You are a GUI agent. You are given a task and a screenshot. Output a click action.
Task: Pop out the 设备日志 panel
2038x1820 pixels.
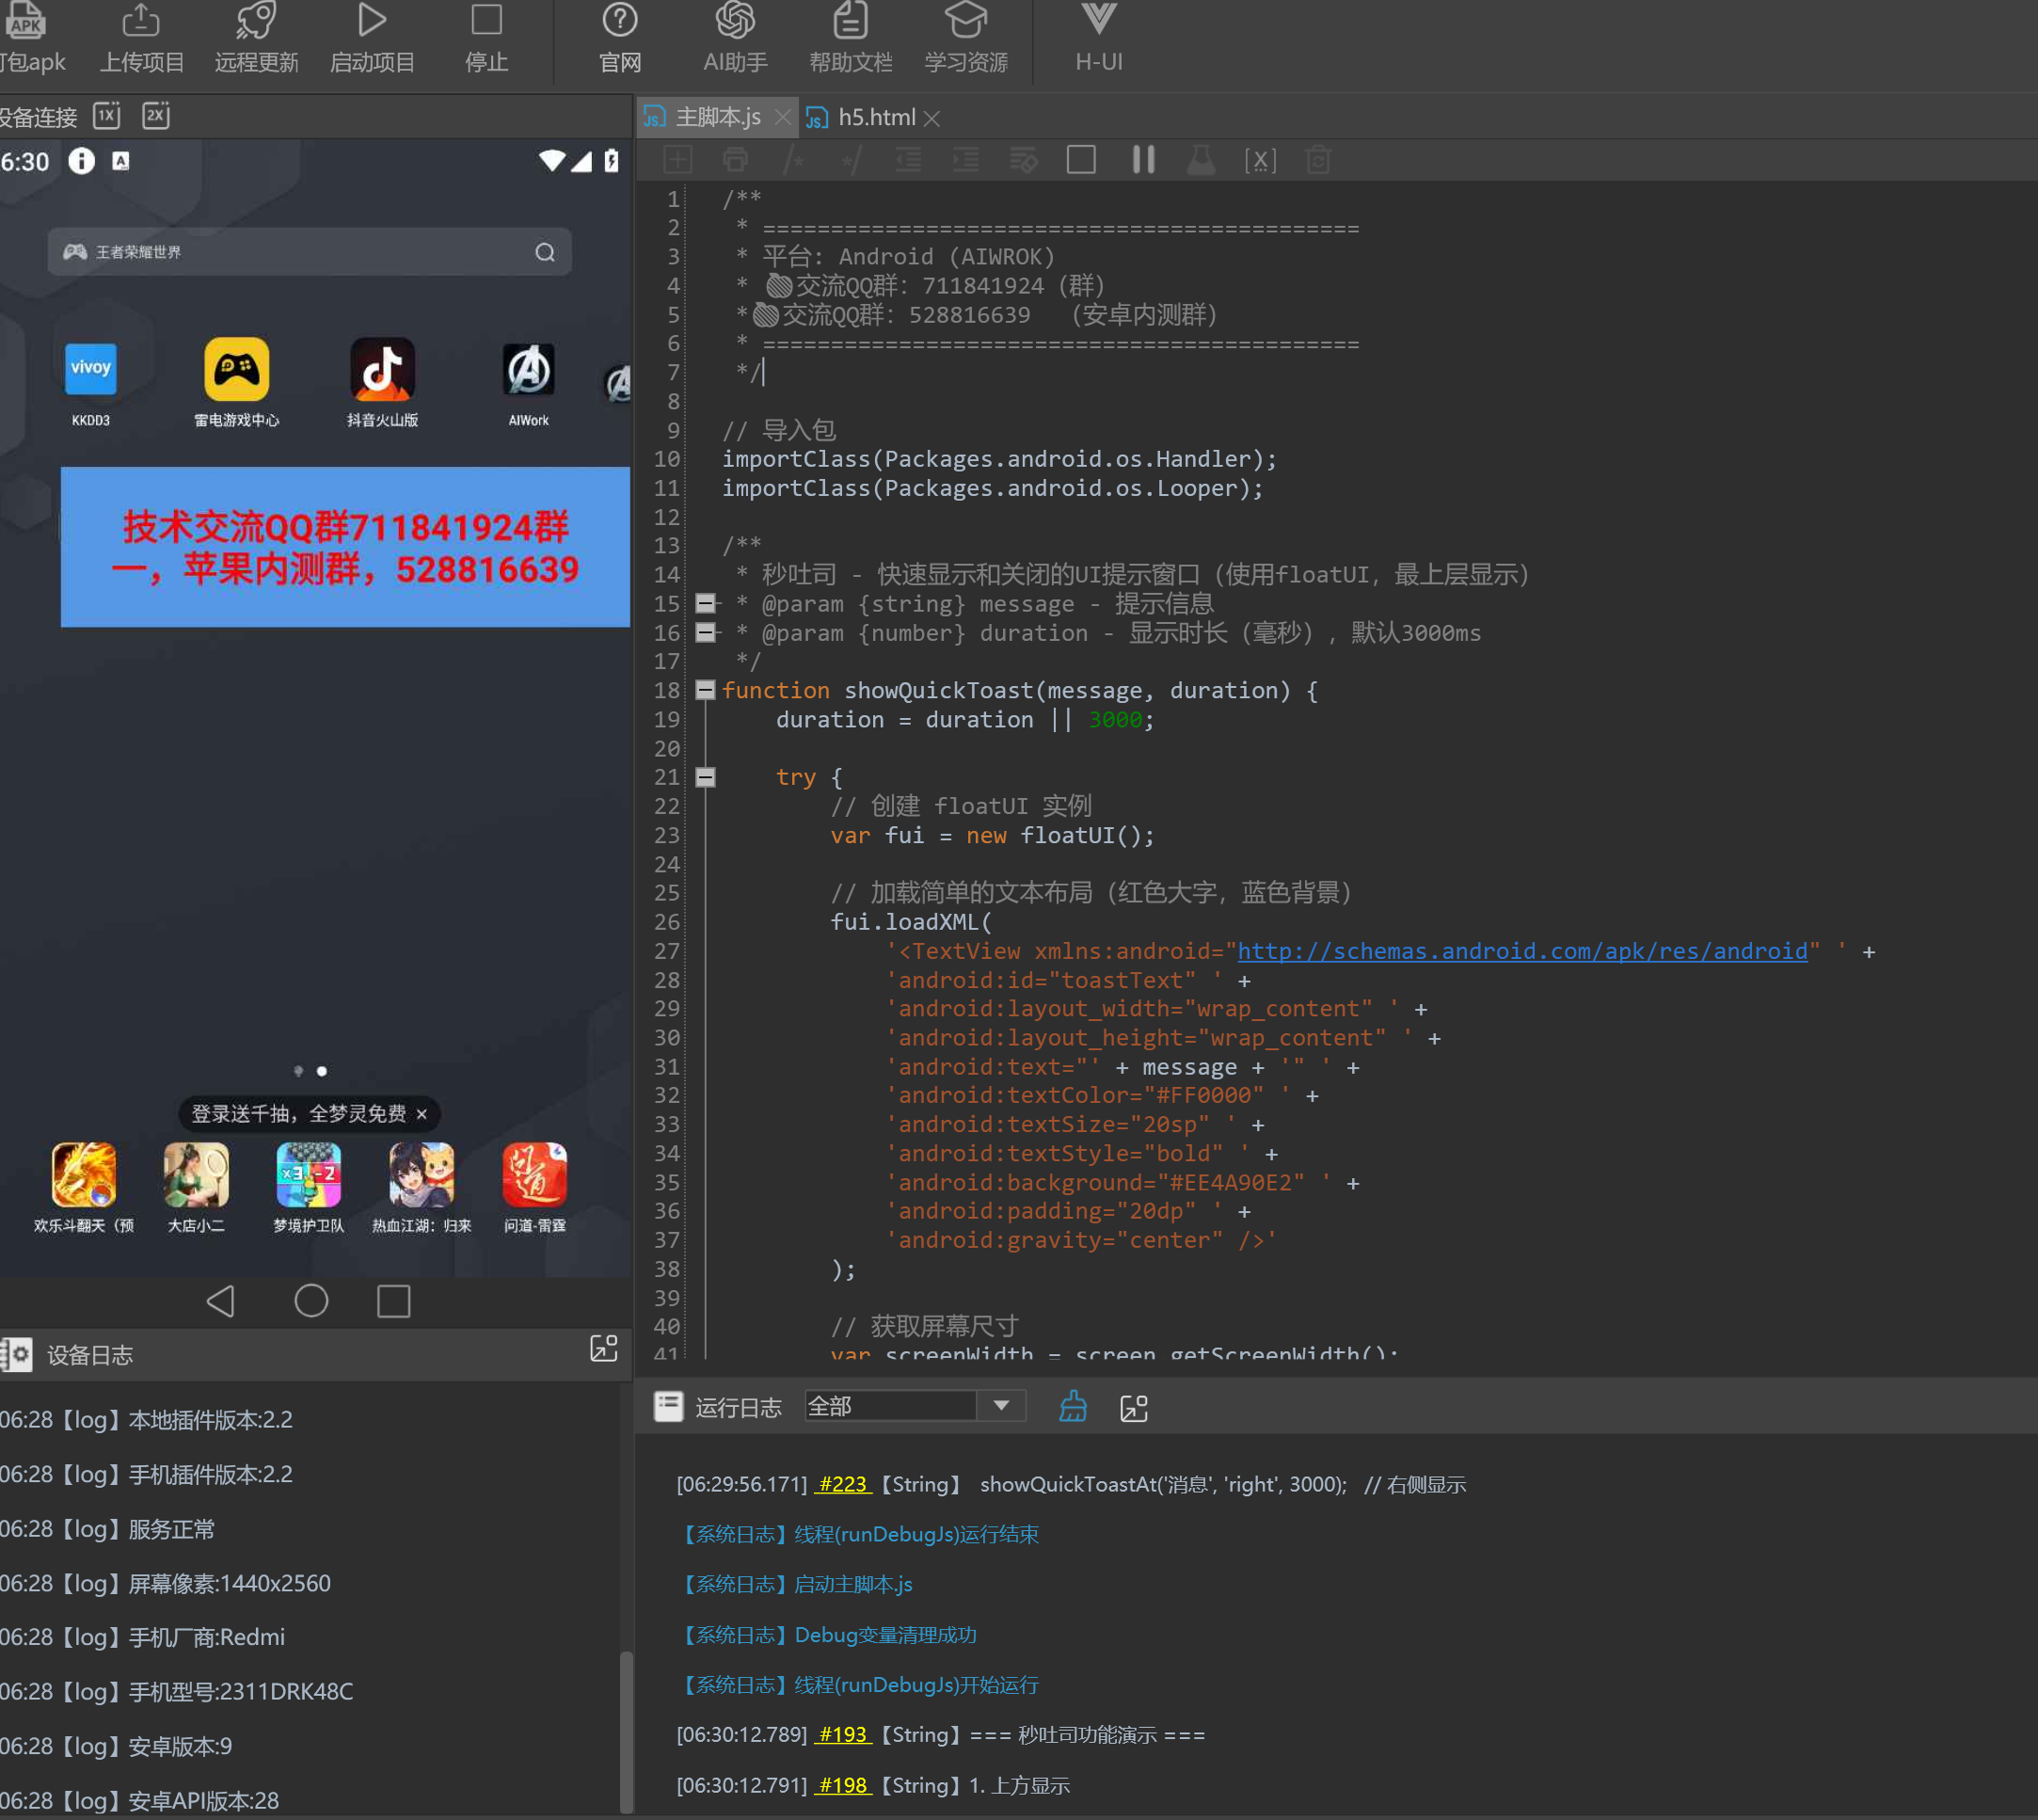pos(604,1348)
